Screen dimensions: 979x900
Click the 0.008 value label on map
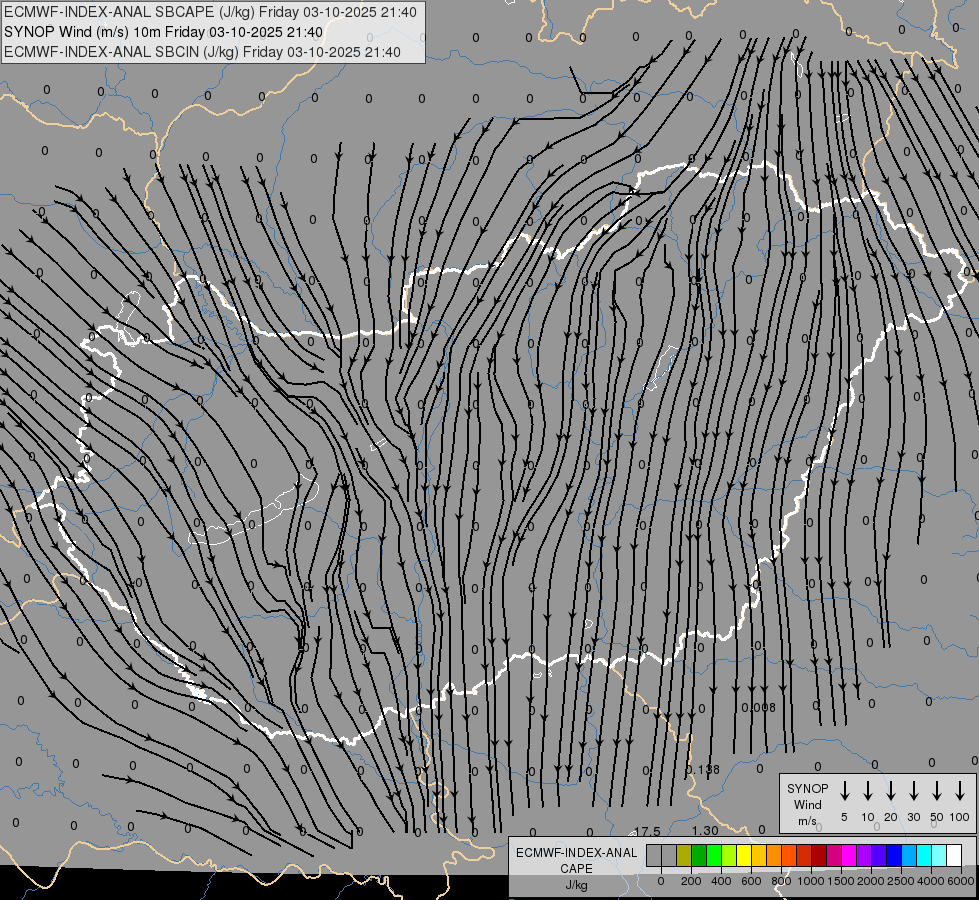pos(758,708)
